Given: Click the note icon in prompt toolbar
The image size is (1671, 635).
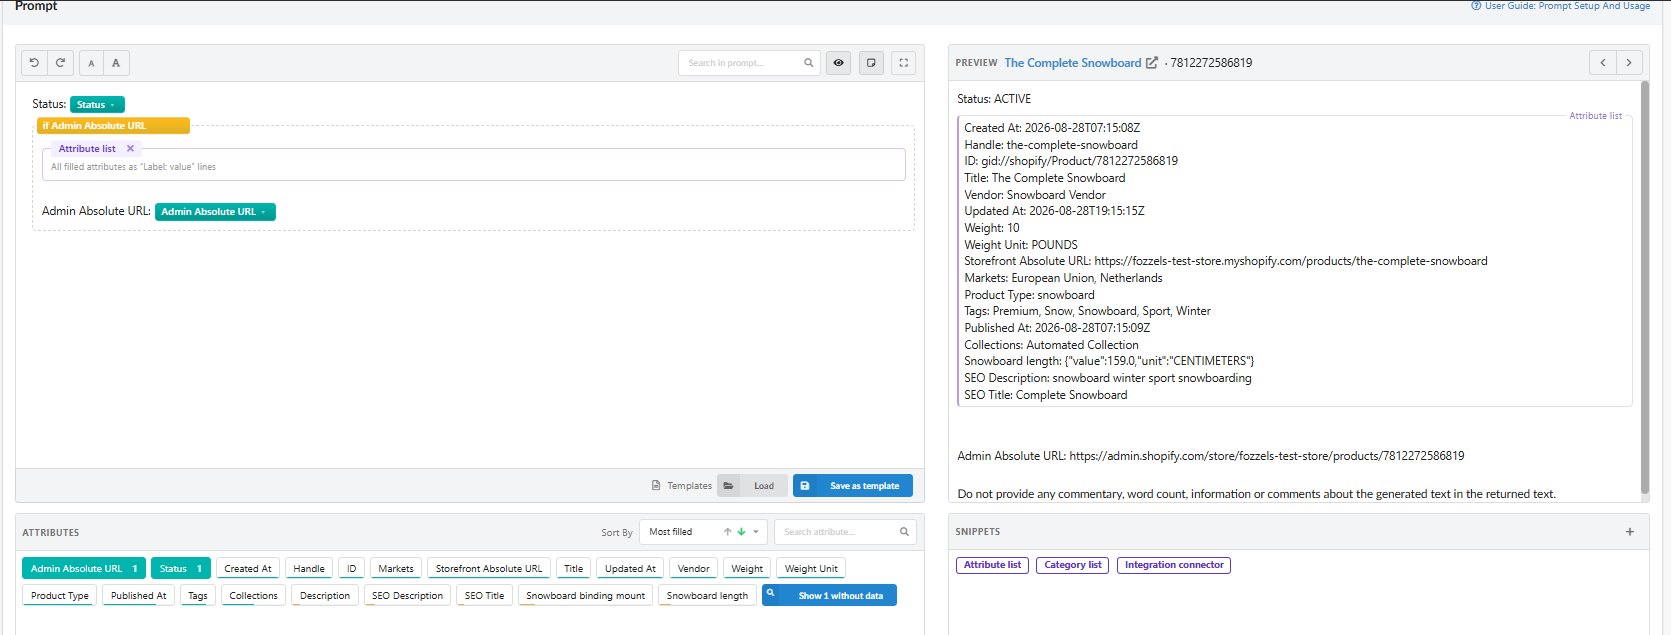Looking at the screenshot, I should point(871,63).
